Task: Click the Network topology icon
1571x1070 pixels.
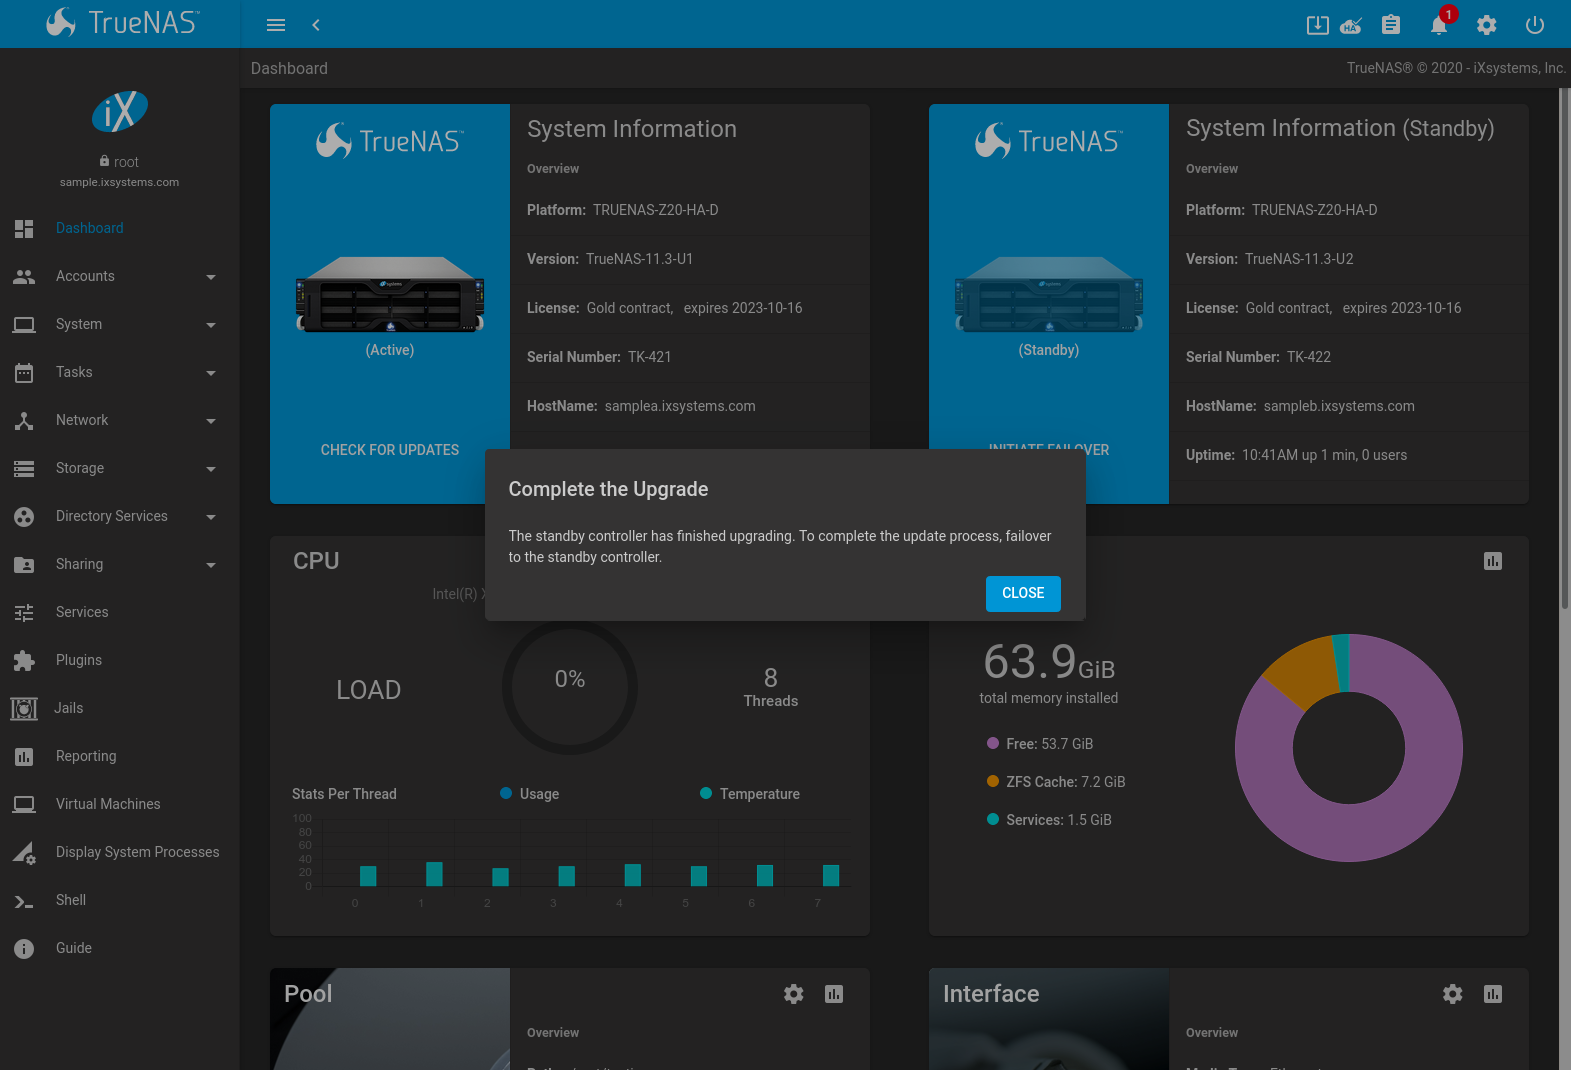Action: click(x=24, y=420)
